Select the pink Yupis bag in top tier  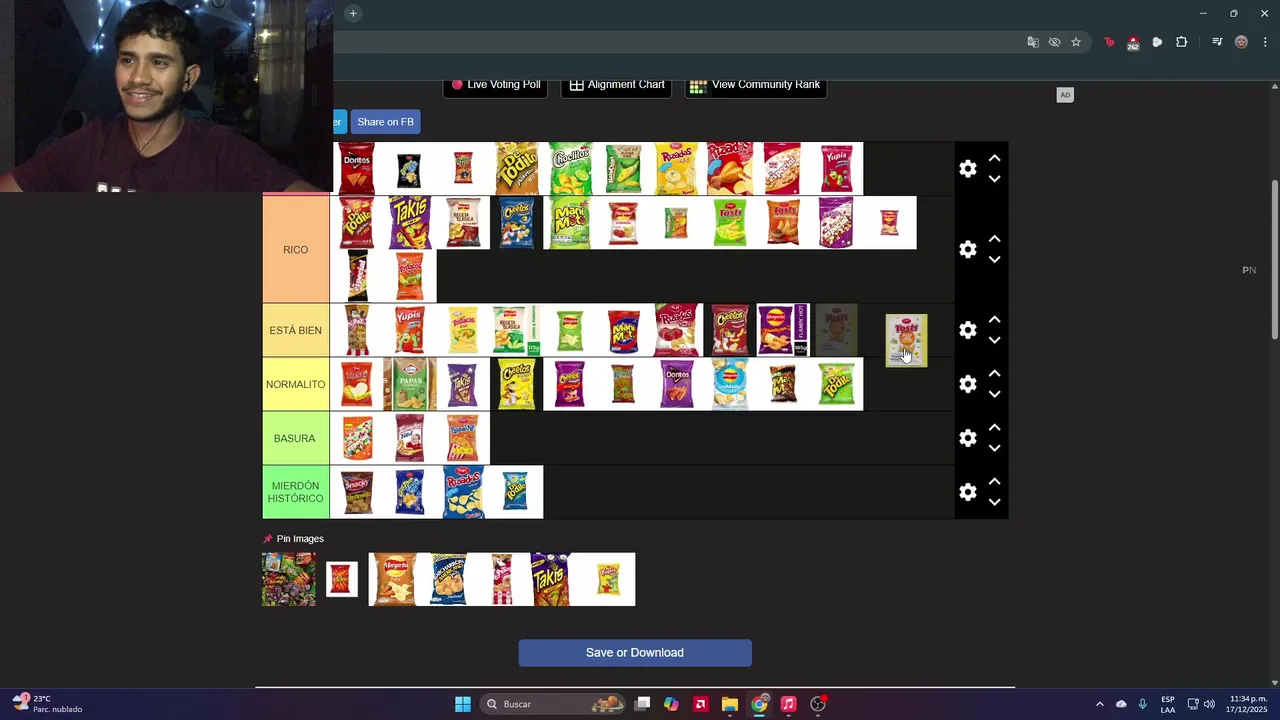tap(836, 168)
